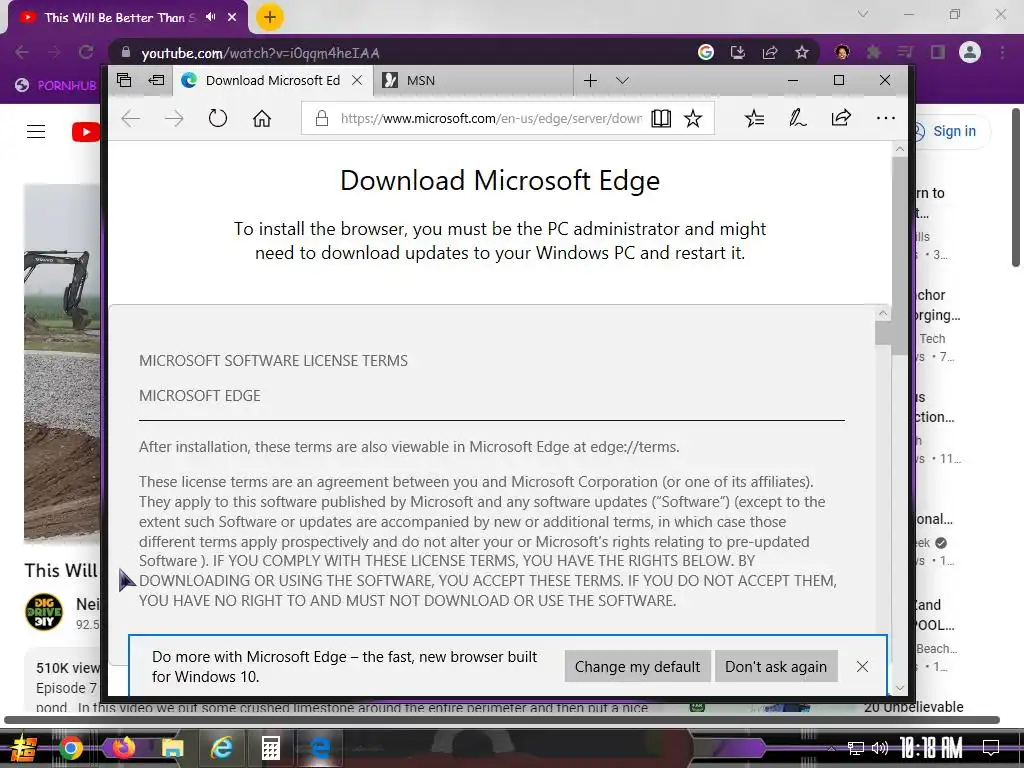1024x768 pixels.
Task: Add page to favorites star in Edge
Action: click(x=693, y=118)
